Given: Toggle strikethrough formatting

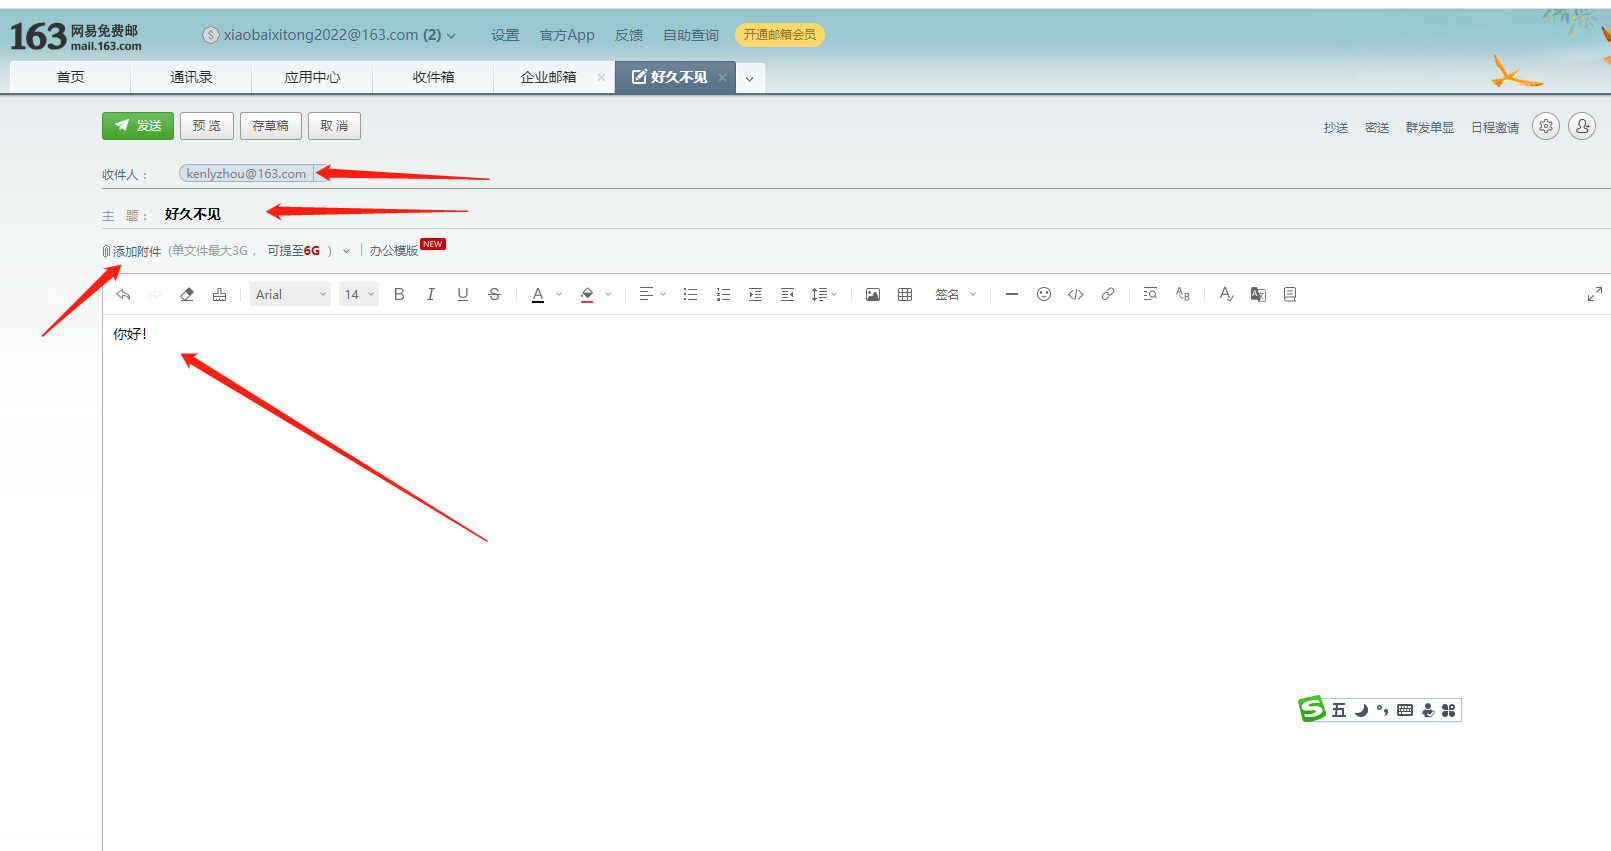Looking at the screenshot, I should (494, 294).
